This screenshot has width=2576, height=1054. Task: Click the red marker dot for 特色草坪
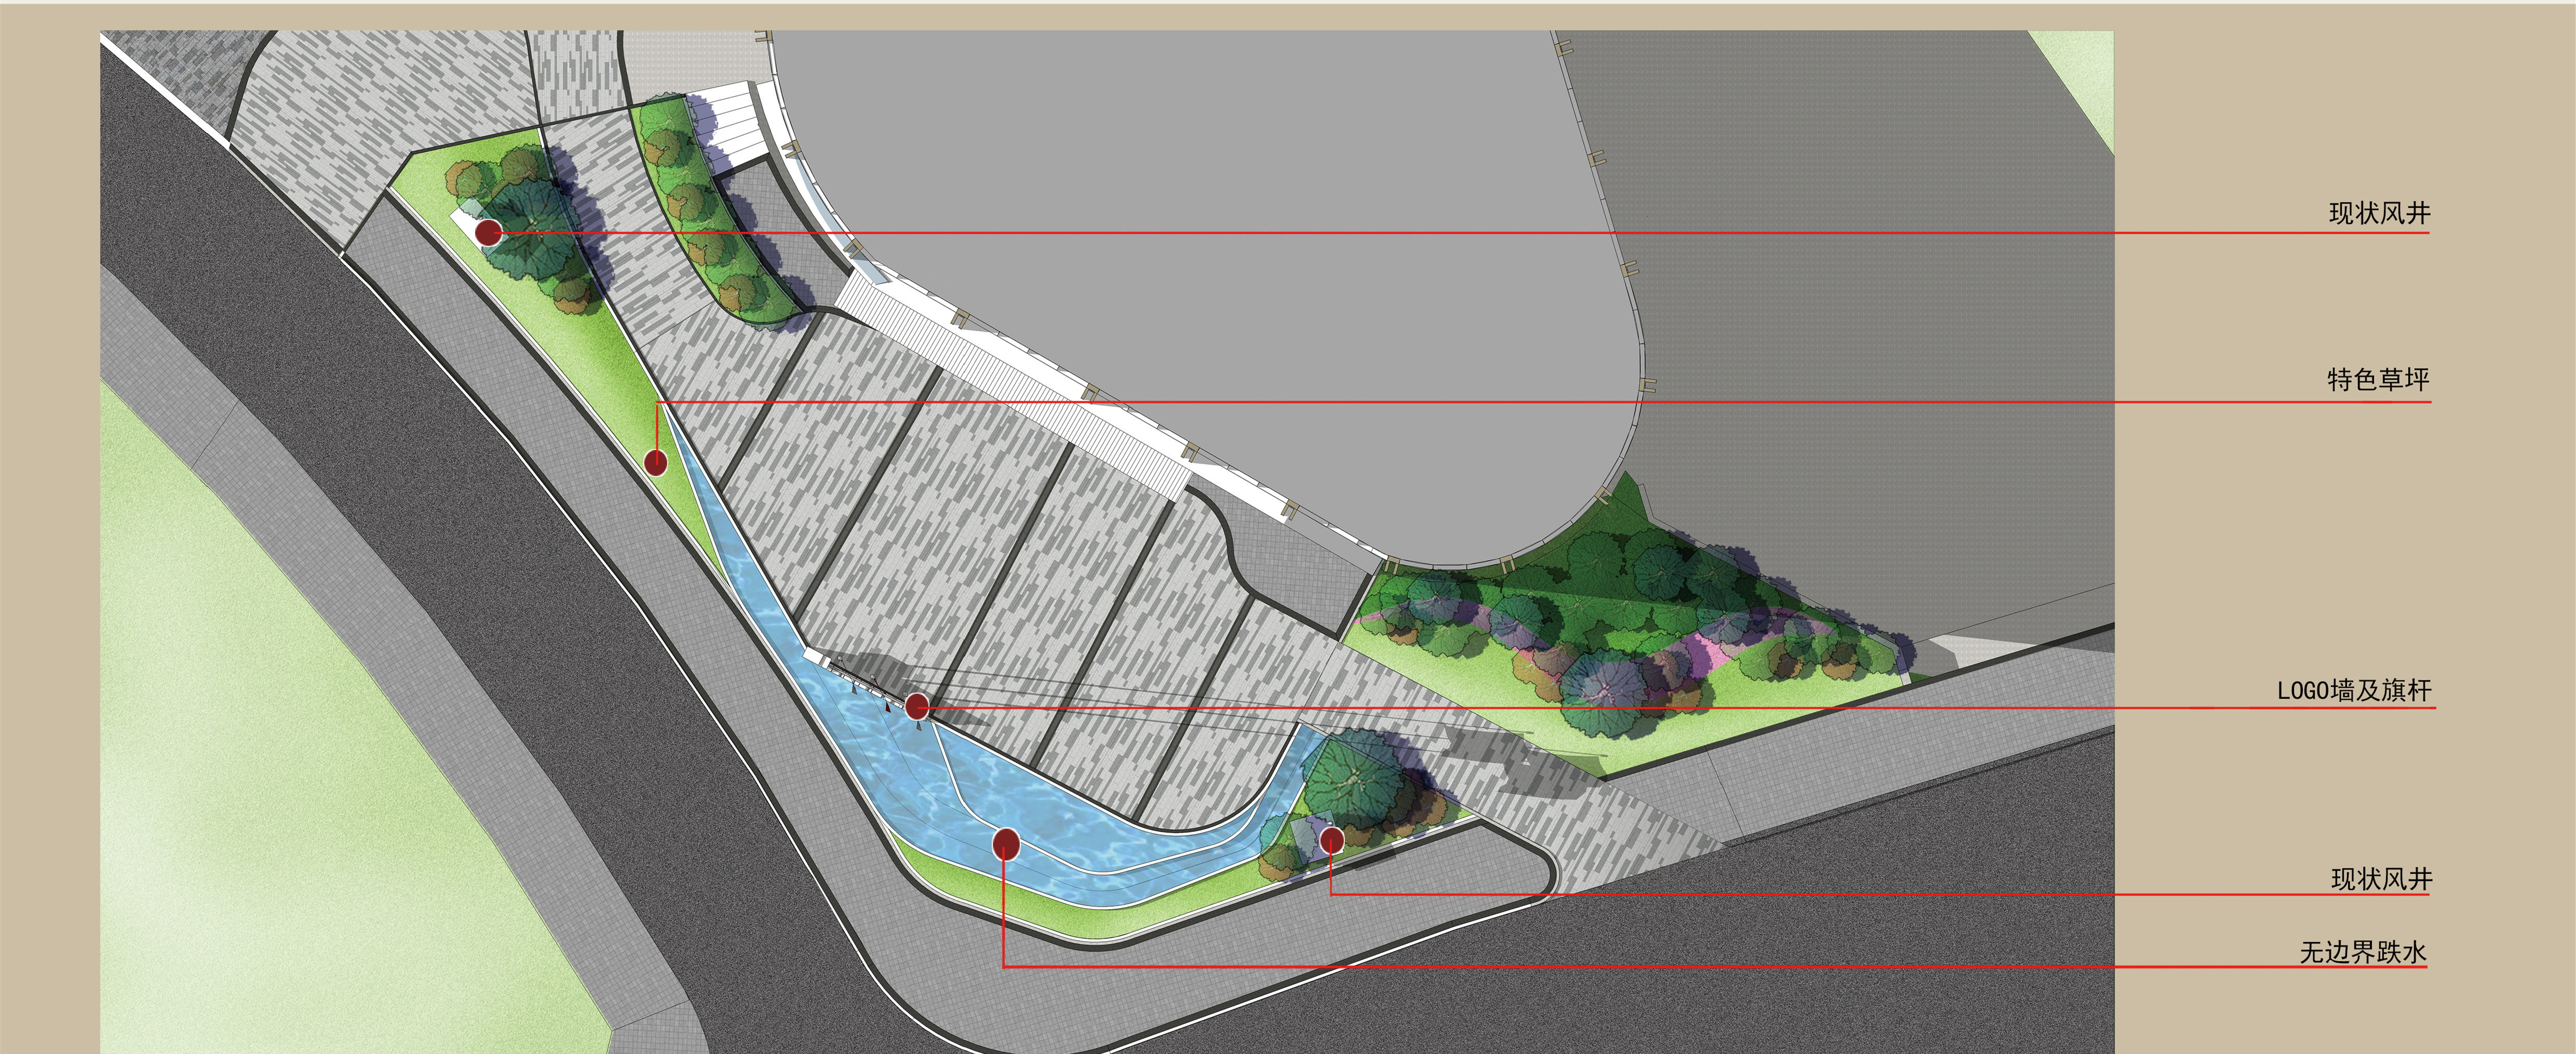tap(656, 463)
